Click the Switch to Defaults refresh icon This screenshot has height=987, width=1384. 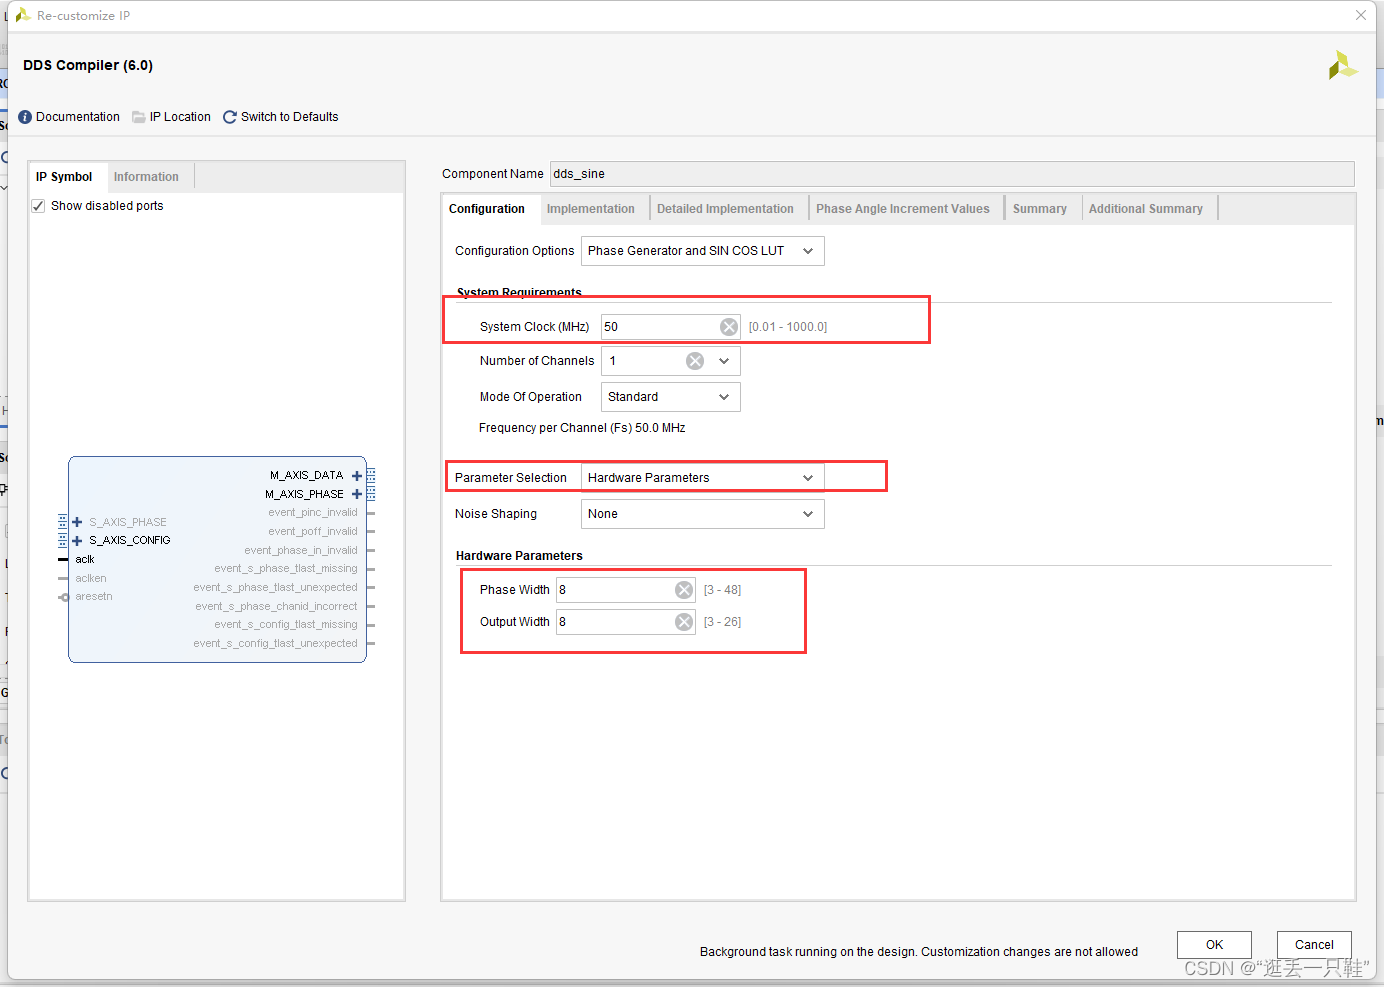tap(230, 117)
